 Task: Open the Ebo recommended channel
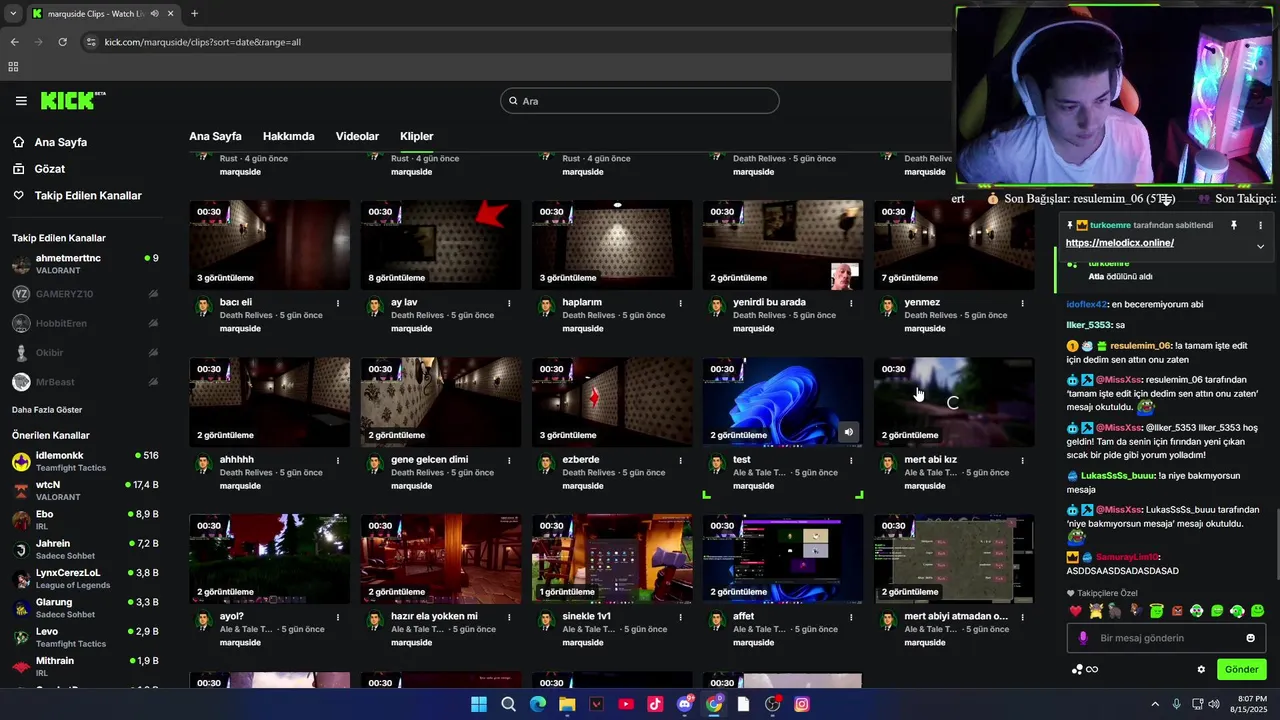(85, 520)
